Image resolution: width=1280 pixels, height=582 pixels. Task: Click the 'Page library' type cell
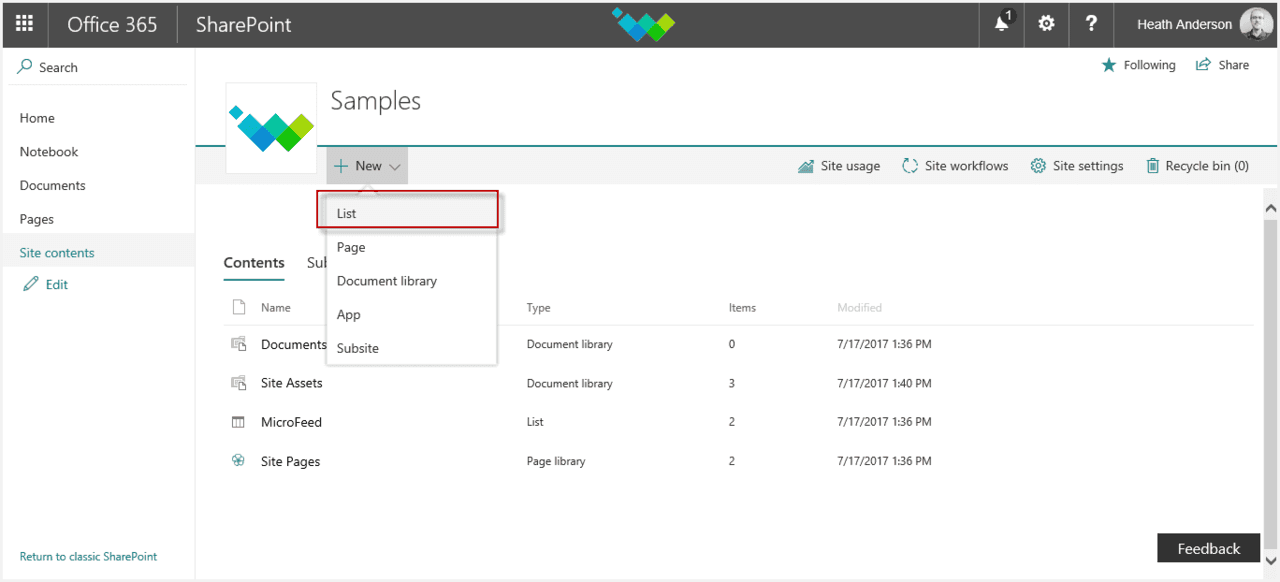tap(556, 462)
